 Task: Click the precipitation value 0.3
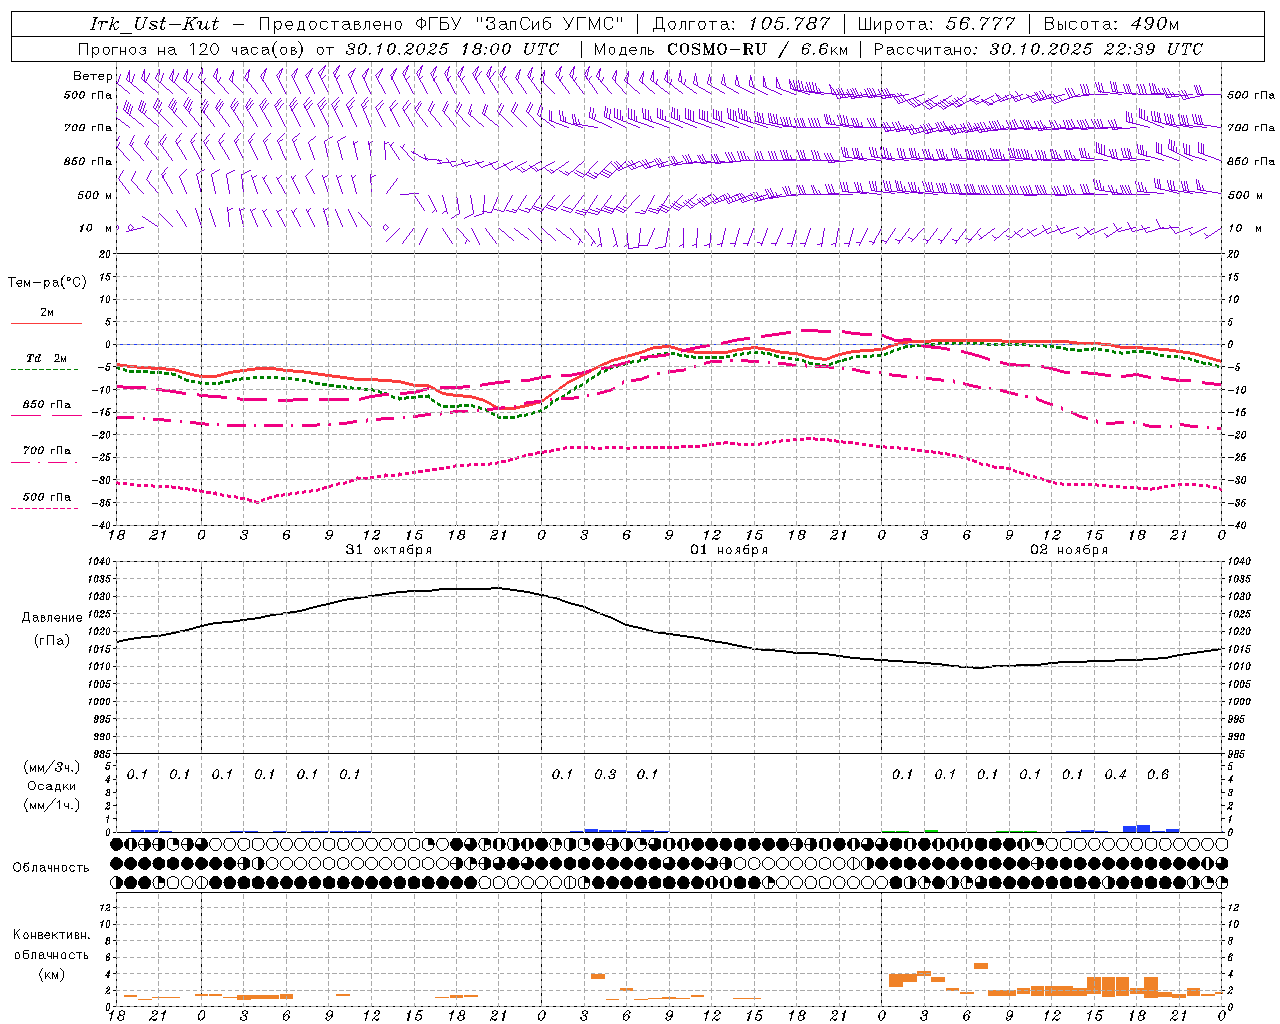tap(605, 774)
